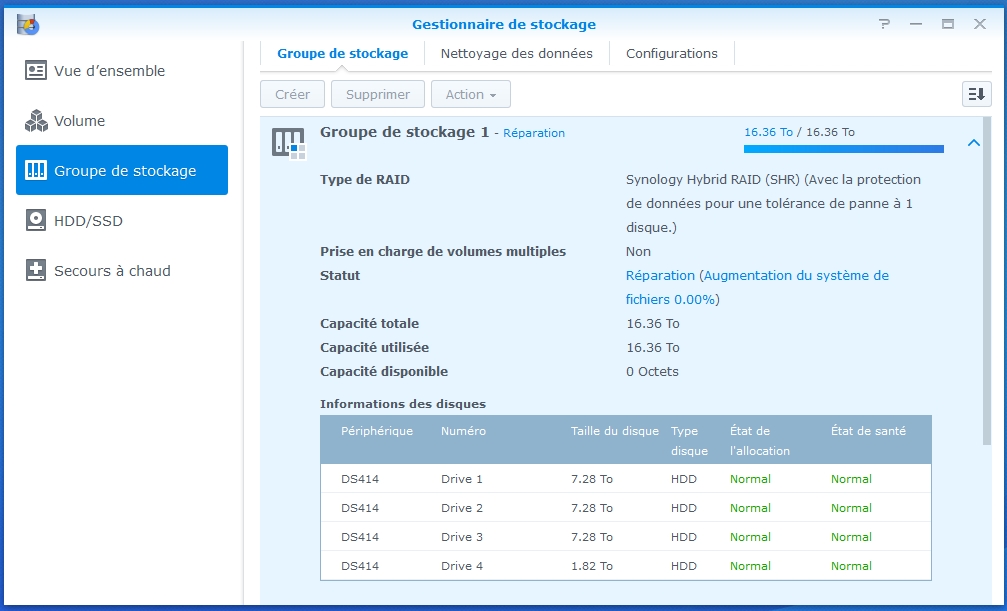Select the Drive 4 row in disk table
This screenshot has width=1007, height=611.
point(625,566)
